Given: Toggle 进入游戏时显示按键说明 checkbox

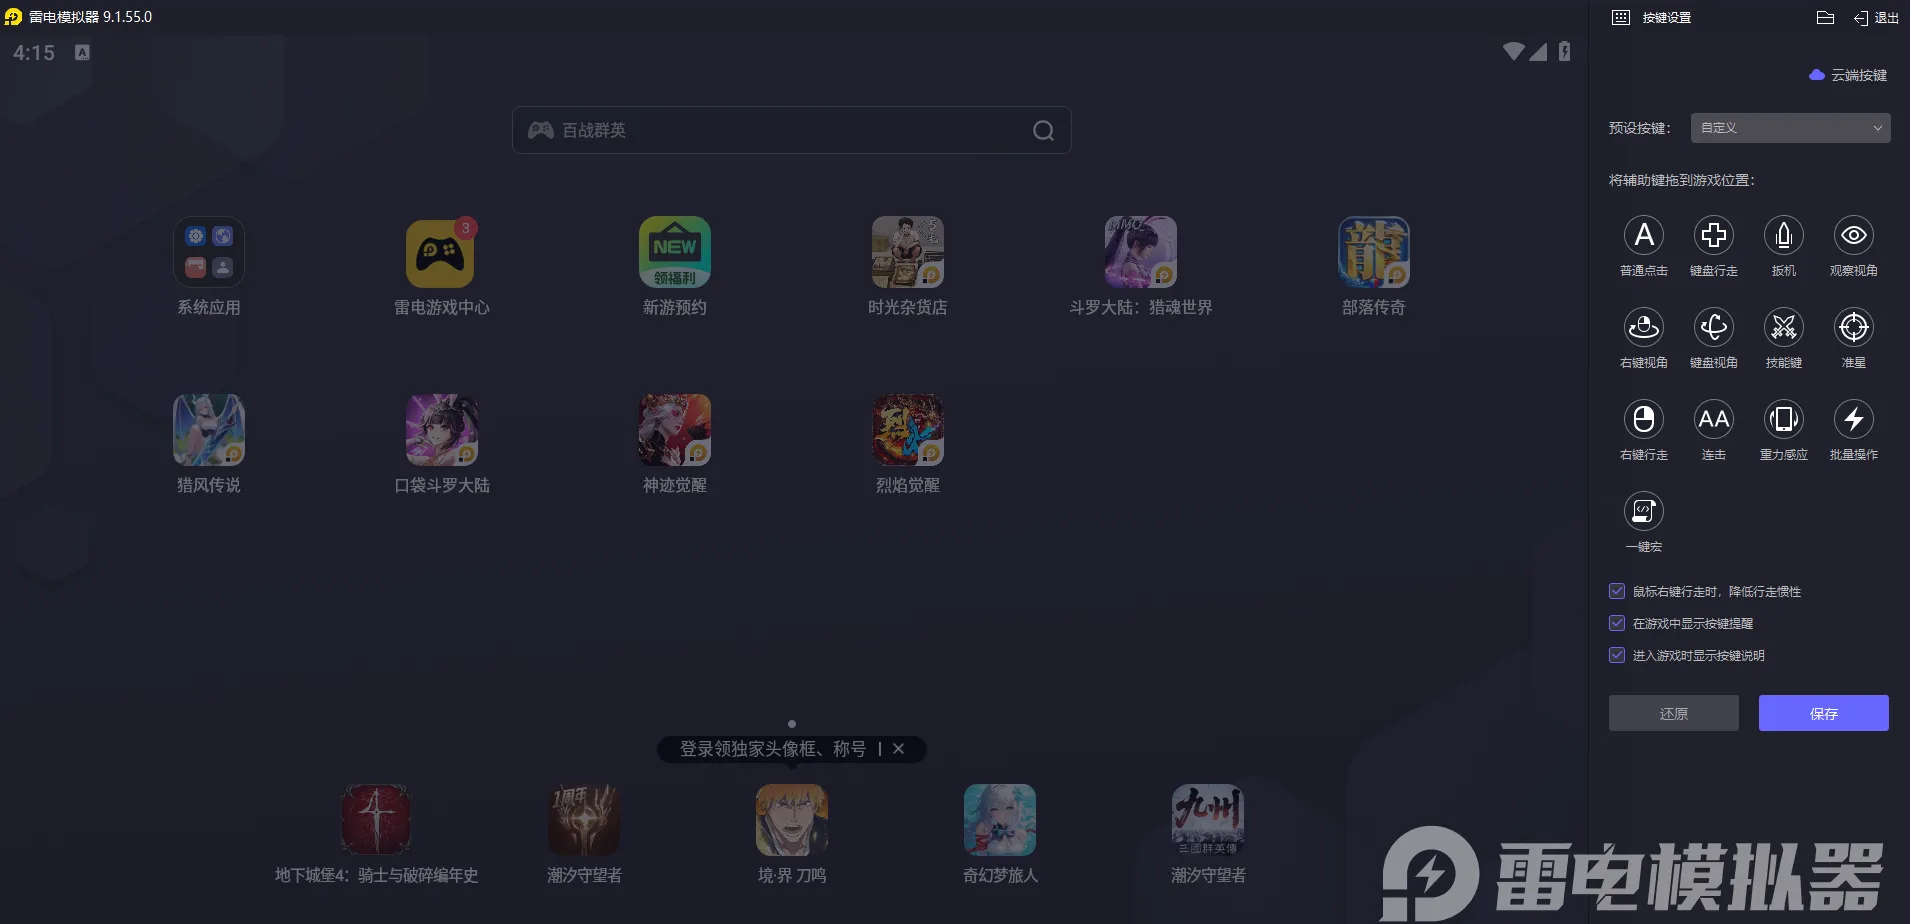Looking at the screenshot, I should 1617,655.
